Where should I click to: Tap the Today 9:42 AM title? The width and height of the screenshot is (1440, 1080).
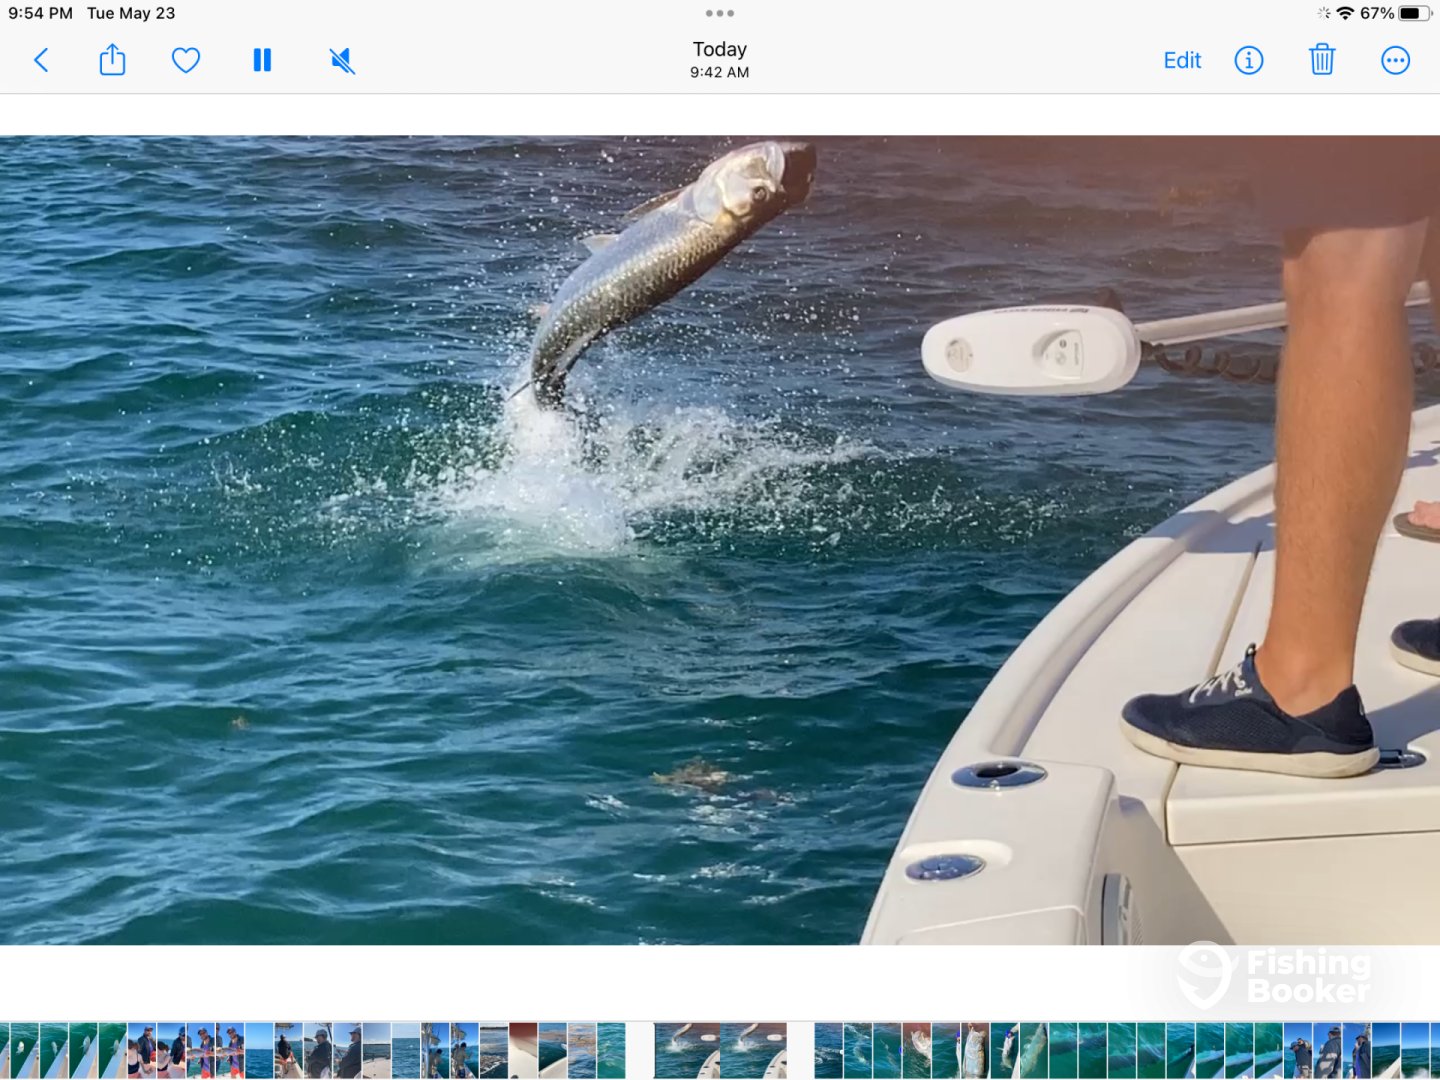pos(720,59)
